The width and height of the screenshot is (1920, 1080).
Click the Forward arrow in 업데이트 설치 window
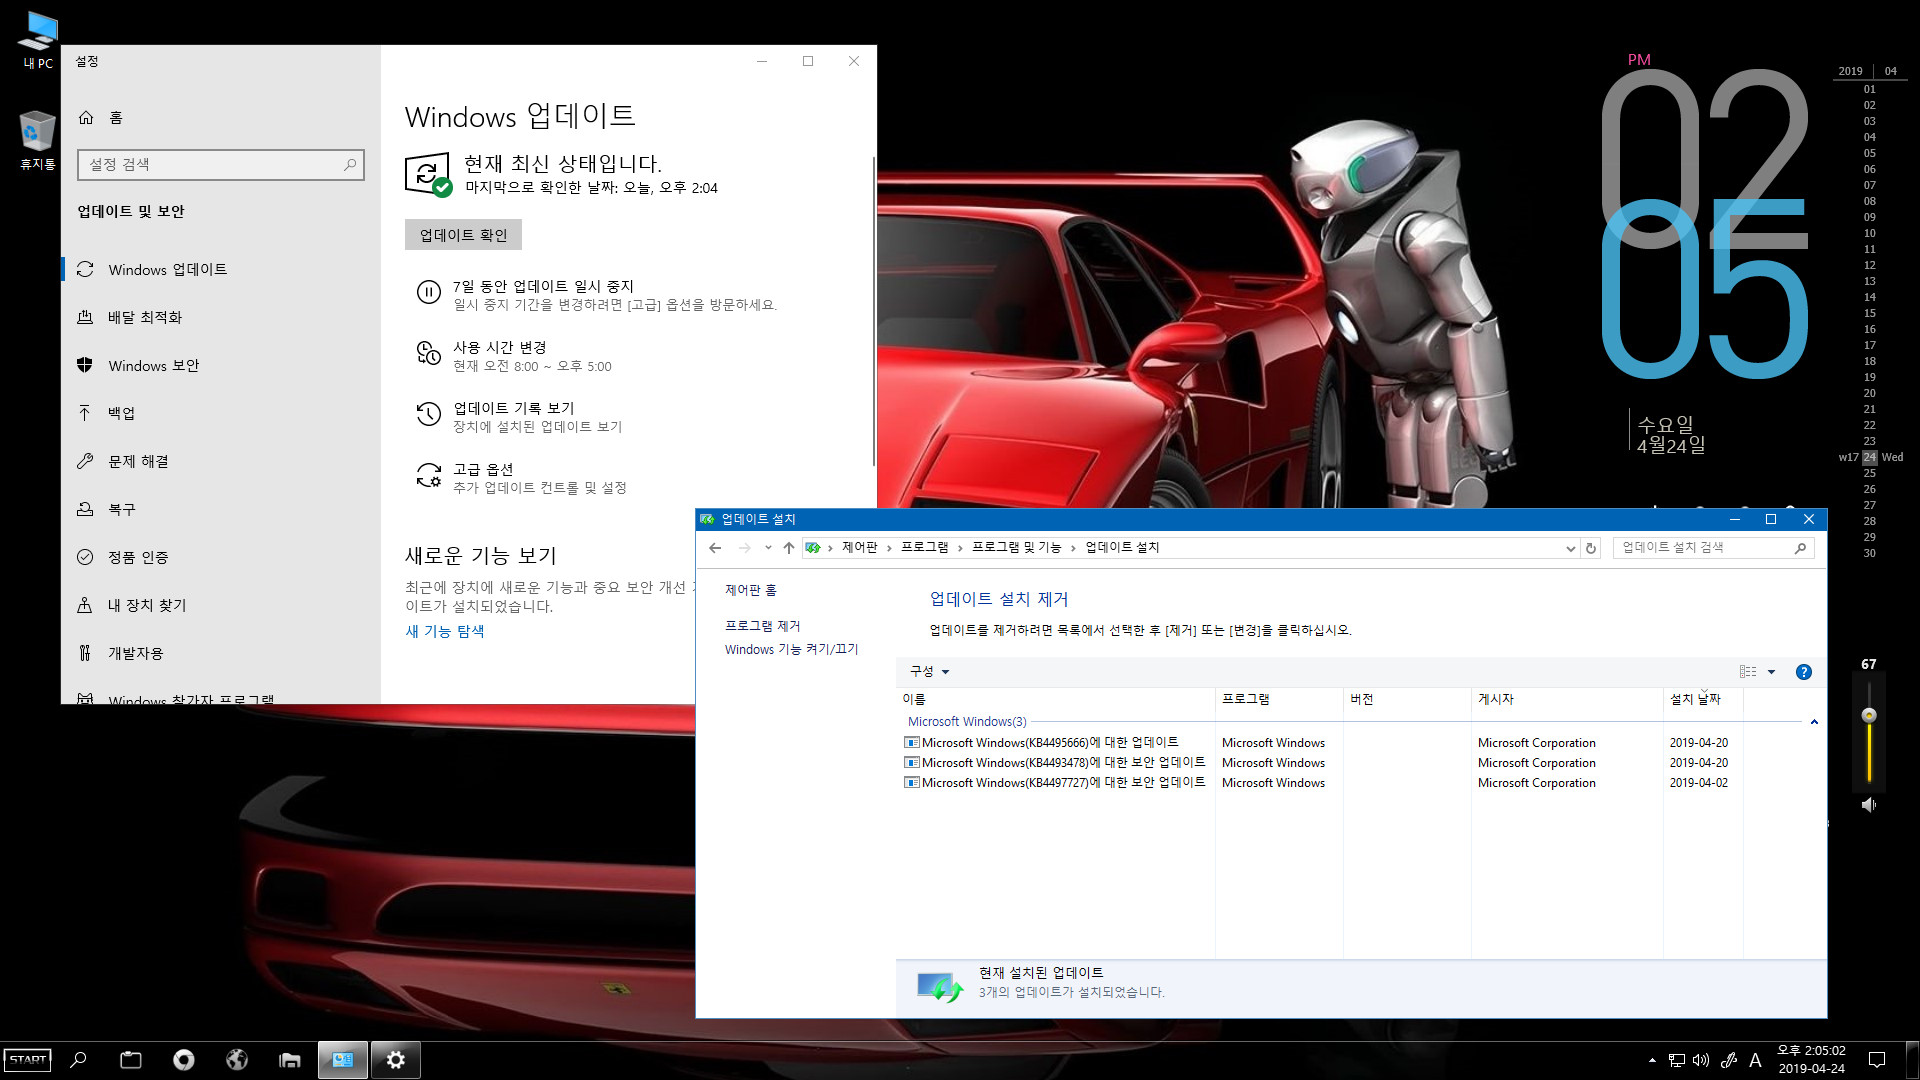pyautogui.click(x=744, y=547)
